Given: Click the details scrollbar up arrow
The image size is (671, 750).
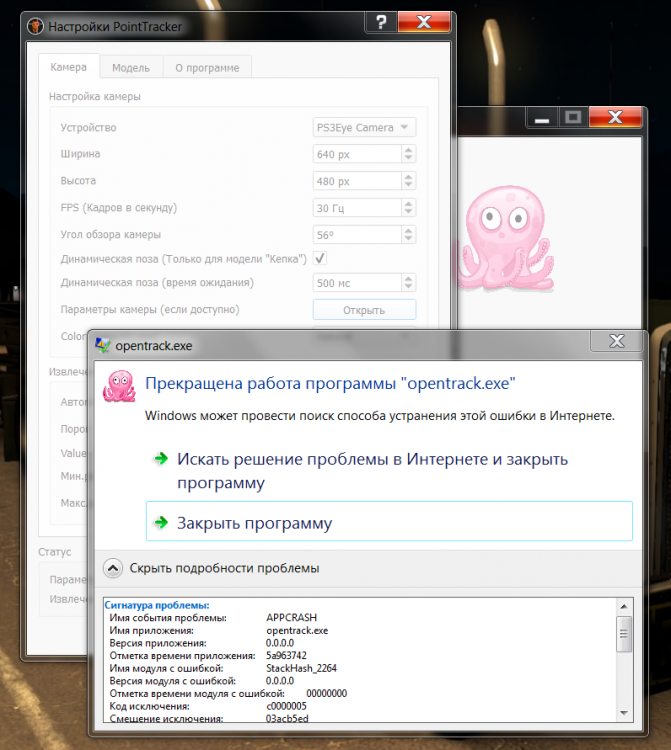Looking at the screenshot, I should tap(624, 607).
